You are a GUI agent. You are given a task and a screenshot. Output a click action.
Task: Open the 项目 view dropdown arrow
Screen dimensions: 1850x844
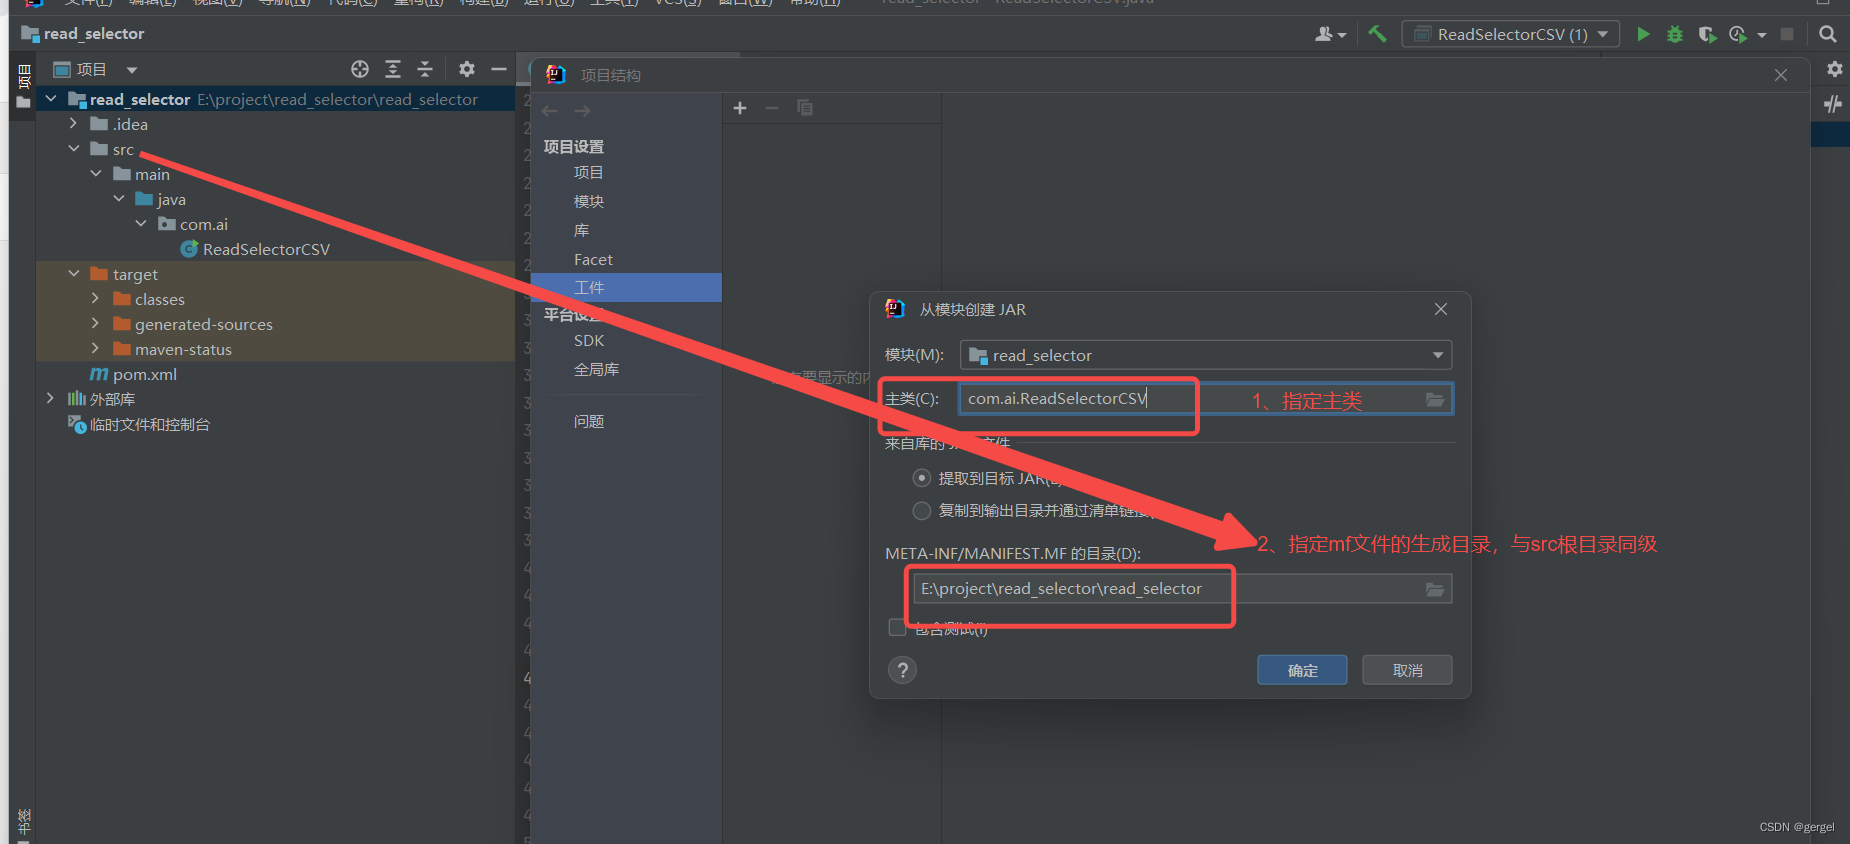pyautogui.click(x=131, y=70)
